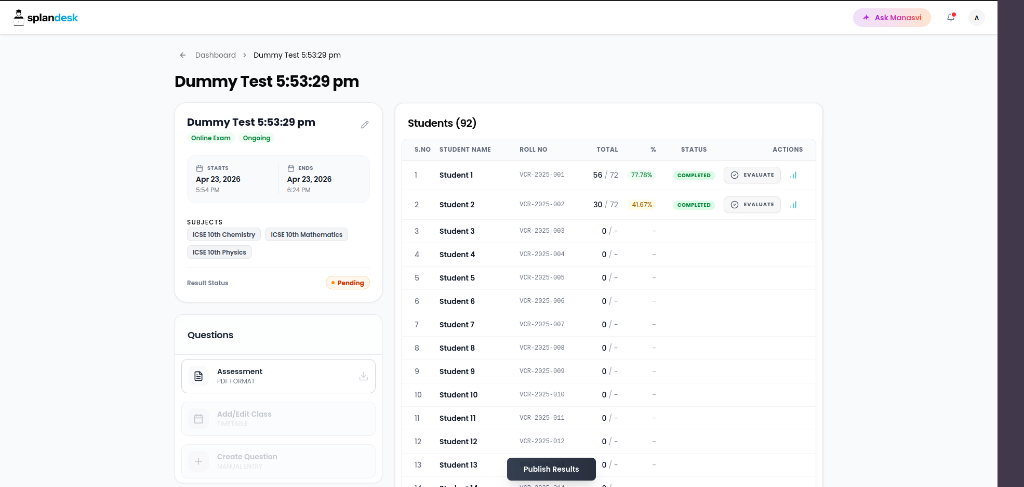This screenshot has width=1024, height=487.
Task: Click the Status column header
Action: coord(694,149)
